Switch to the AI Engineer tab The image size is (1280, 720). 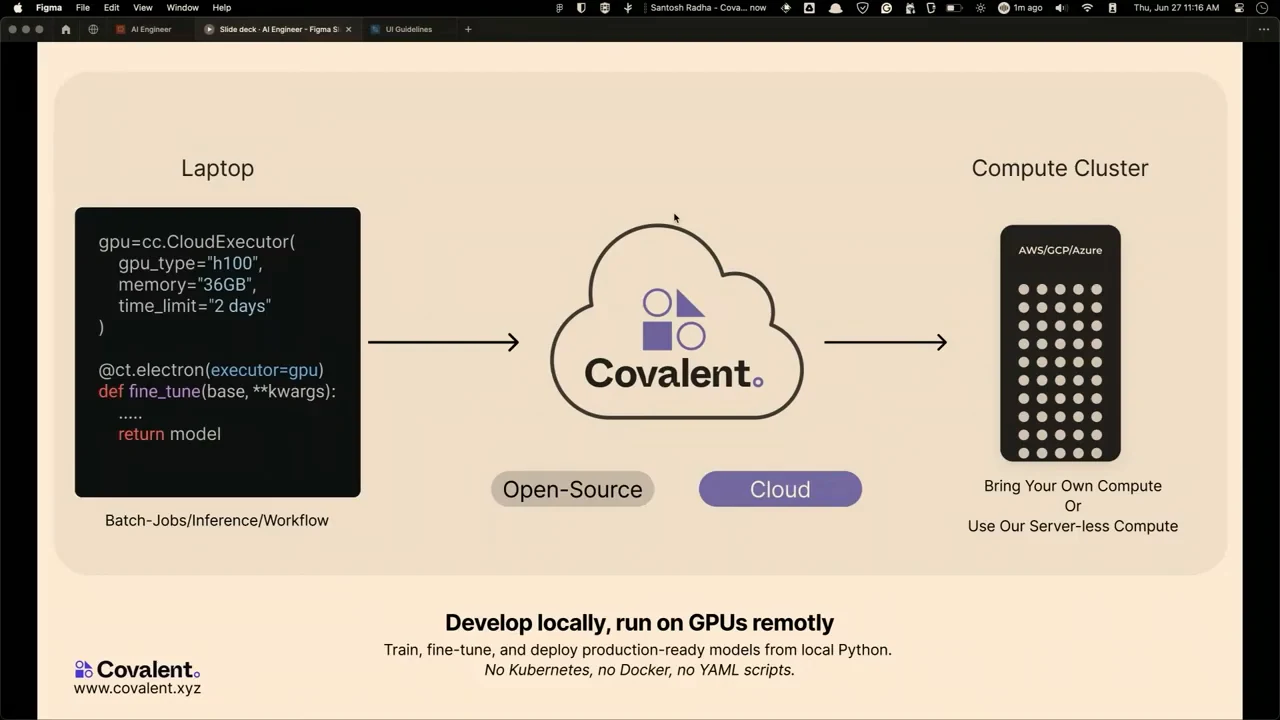(x=150, y=29)
